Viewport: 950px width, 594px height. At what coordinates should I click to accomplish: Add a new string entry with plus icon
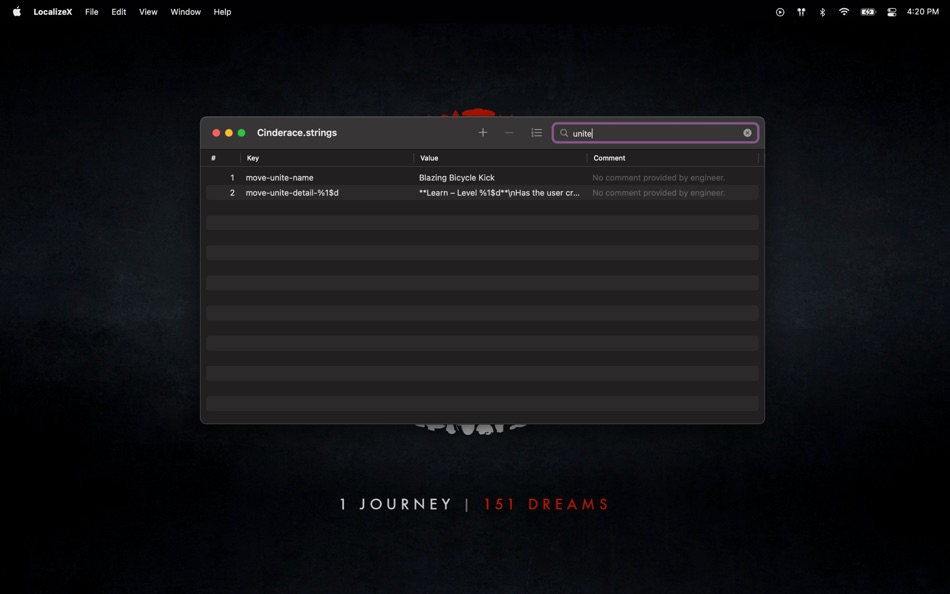click(482, 133)
